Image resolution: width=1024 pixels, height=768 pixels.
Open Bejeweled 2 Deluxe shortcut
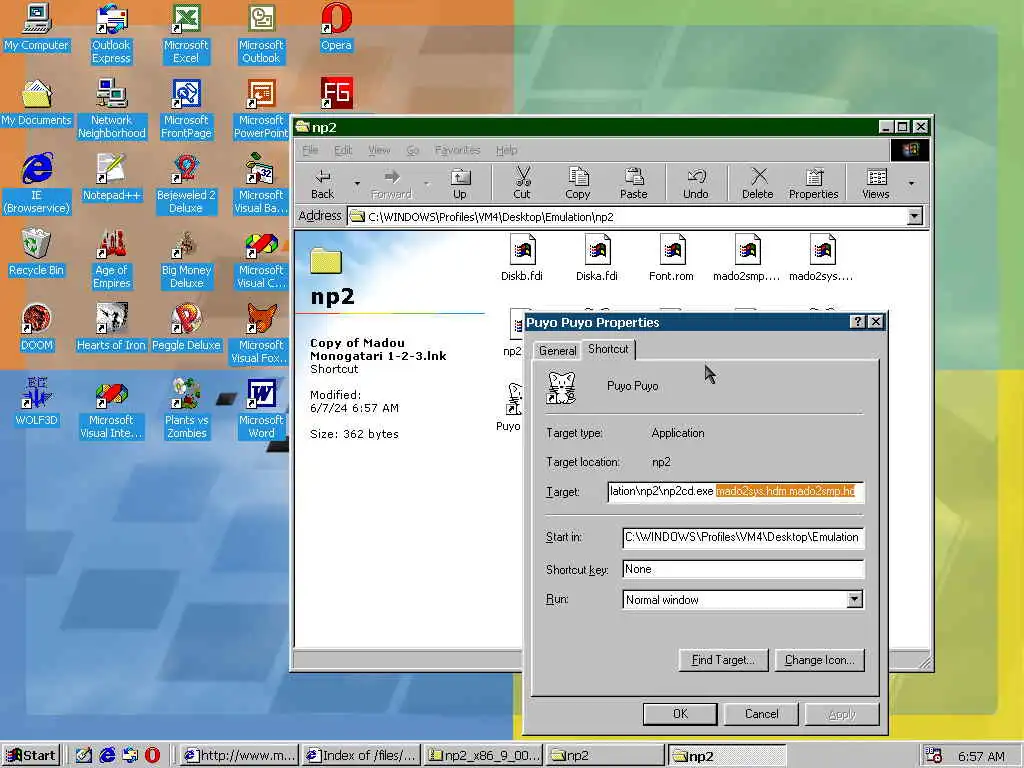(186, 184)
